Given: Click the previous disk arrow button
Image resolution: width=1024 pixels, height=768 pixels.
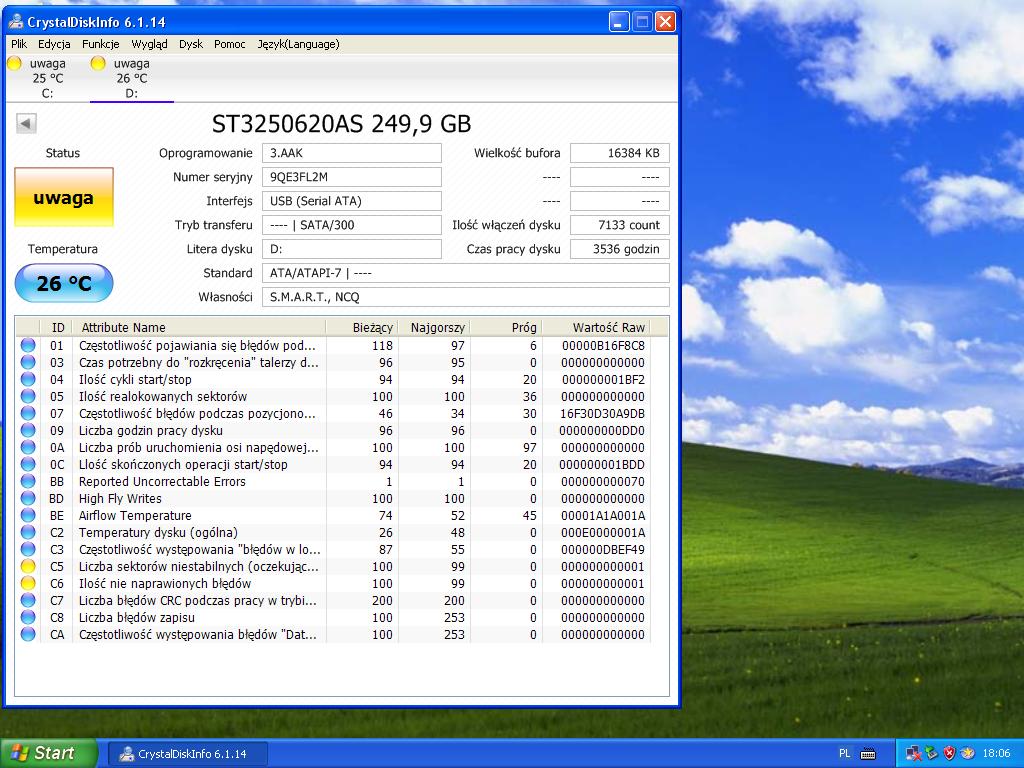Looking at the screenshot, I should pos(26,123).
